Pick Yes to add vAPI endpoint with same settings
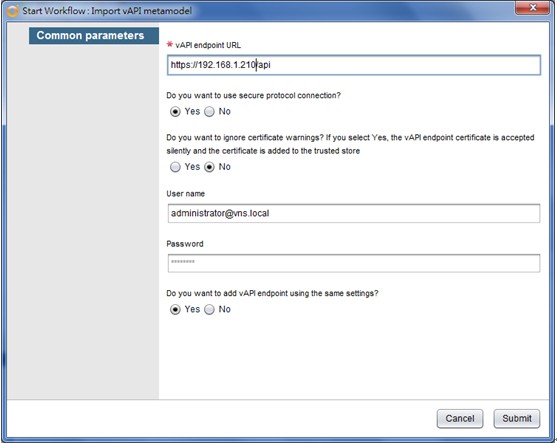 (175, 309)
